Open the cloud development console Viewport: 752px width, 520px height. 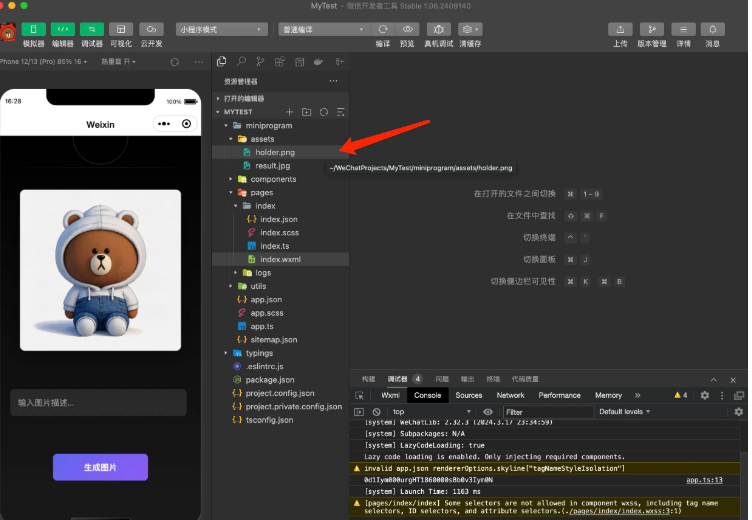tap(151, 29)
